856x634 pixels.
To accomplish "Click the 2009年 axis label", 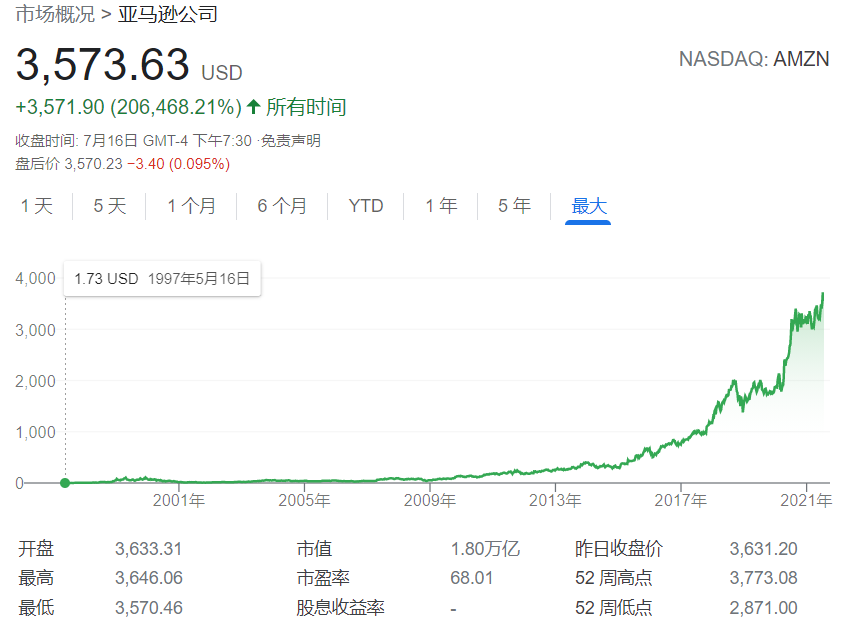I will tap(430, 500).
